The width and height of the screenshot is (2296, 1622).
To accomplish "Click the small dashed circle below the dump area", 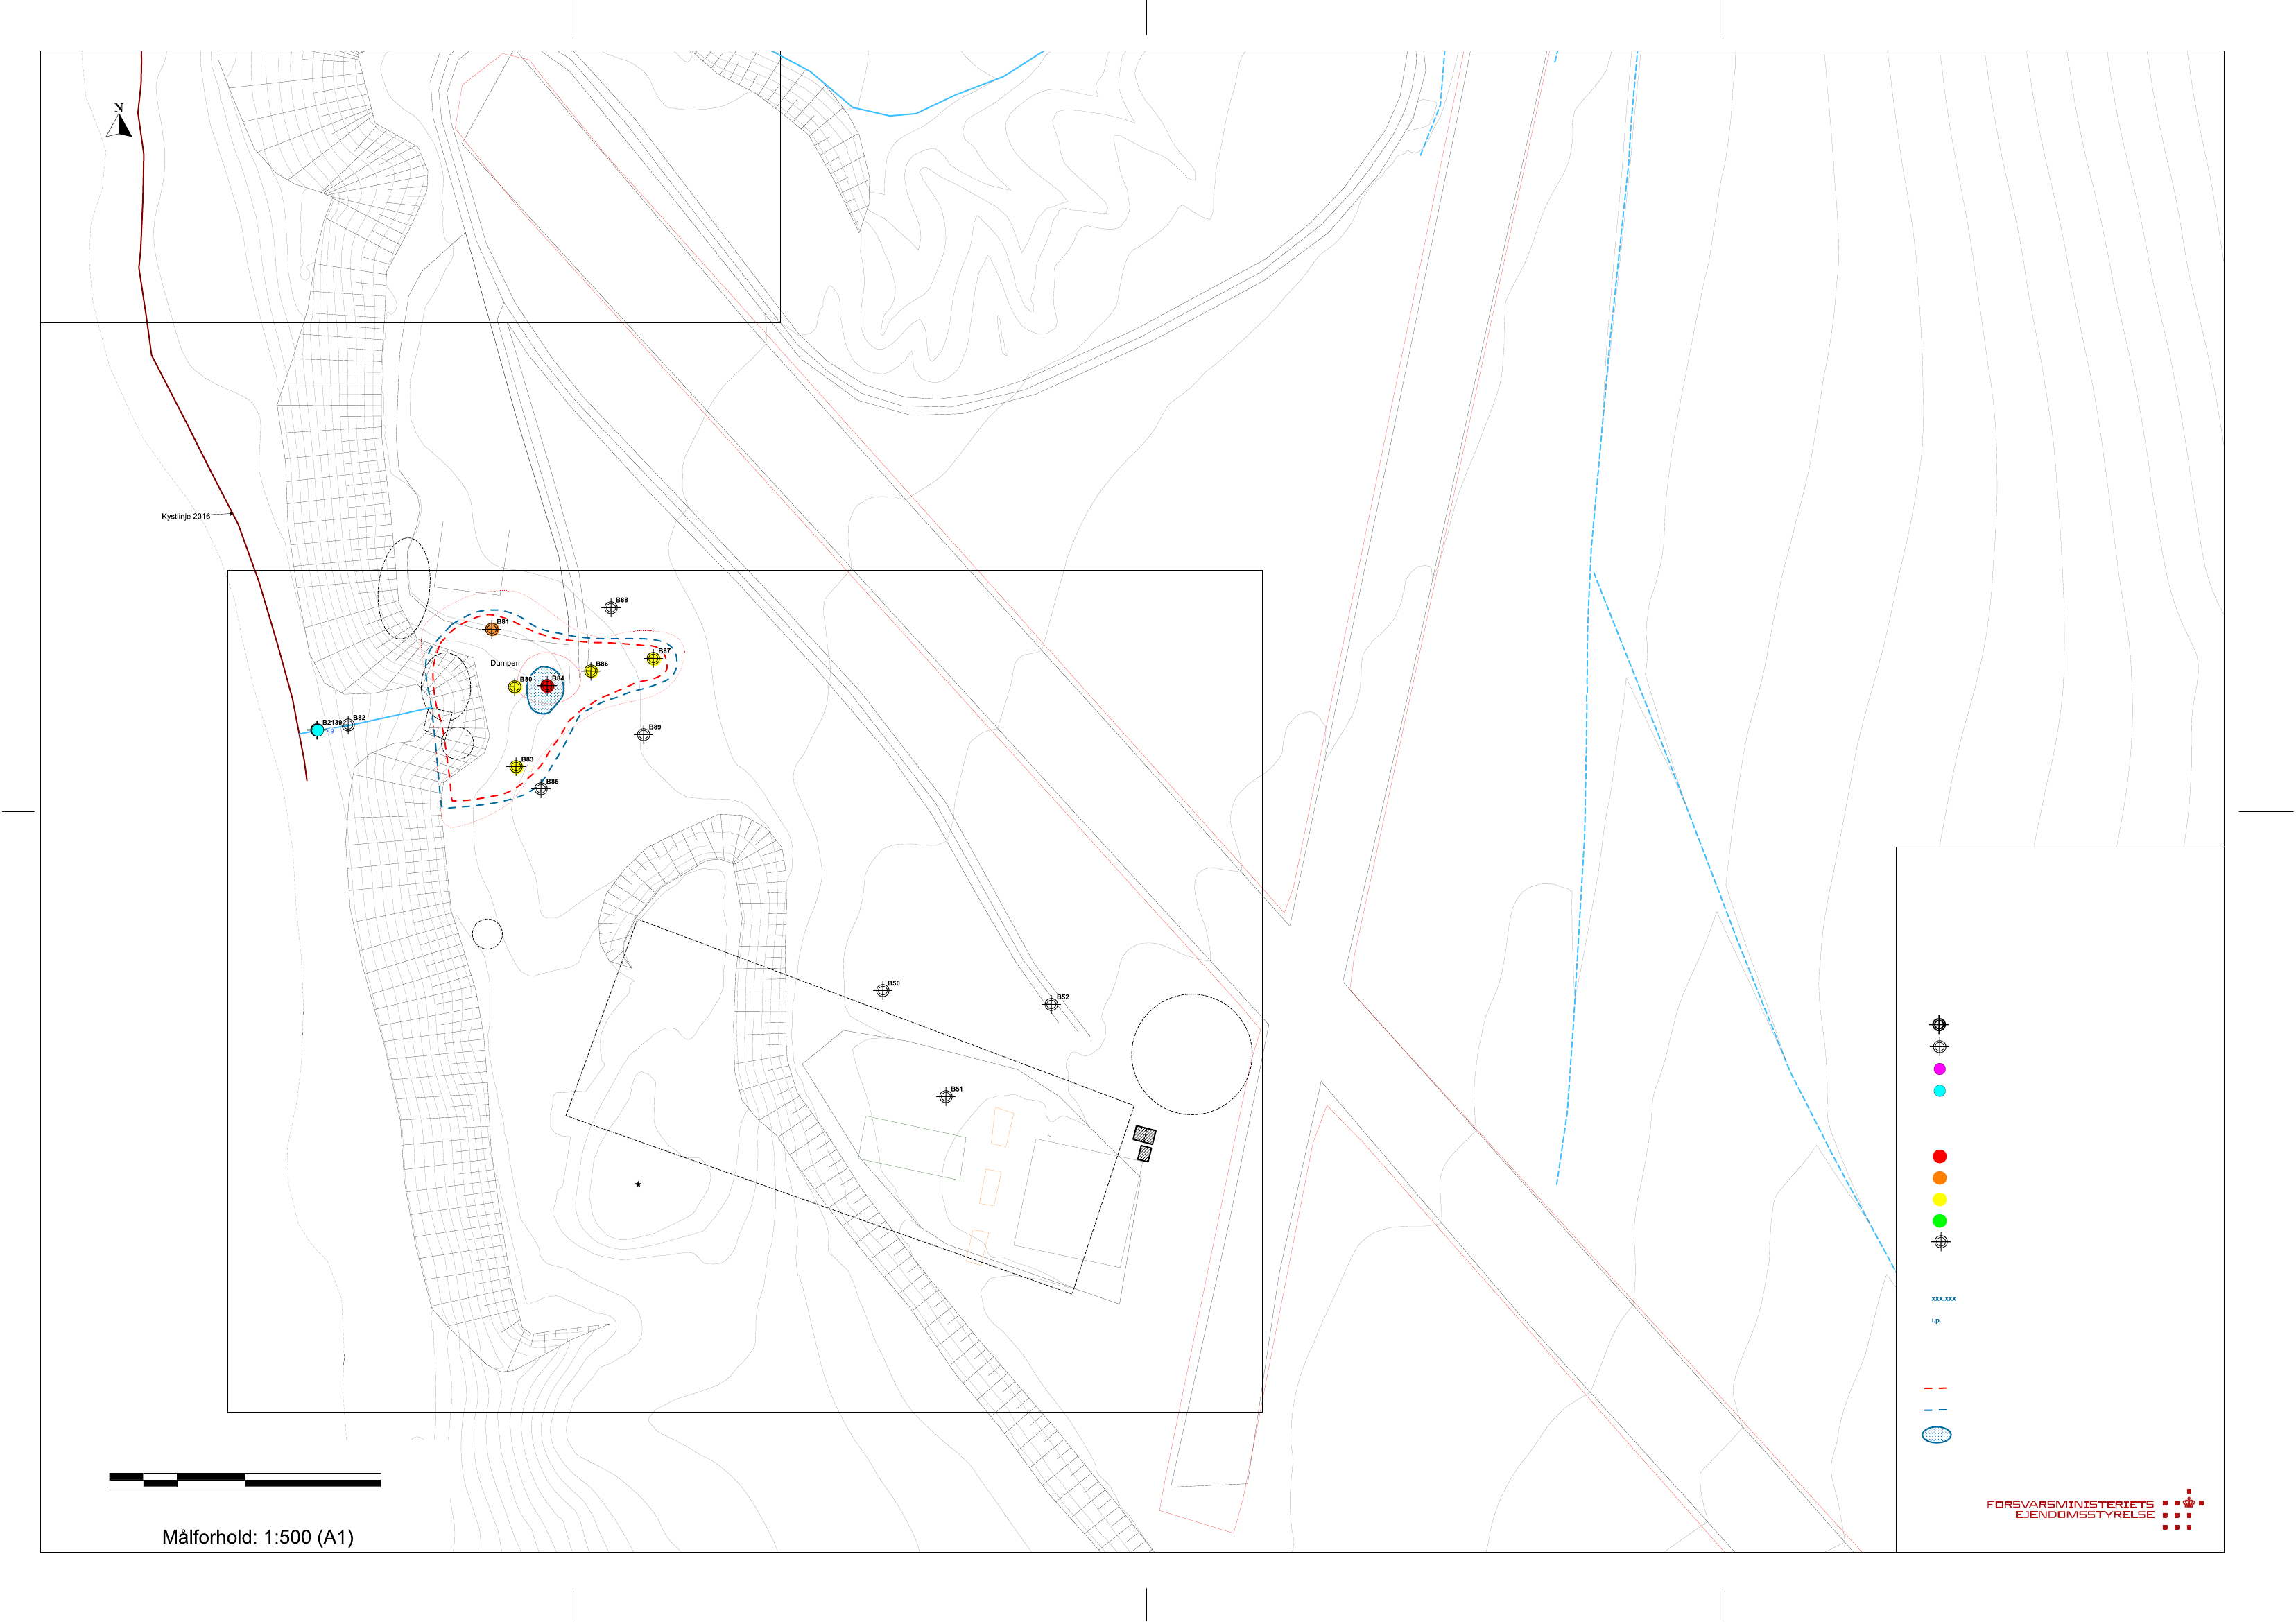I will tap(487, 934).
